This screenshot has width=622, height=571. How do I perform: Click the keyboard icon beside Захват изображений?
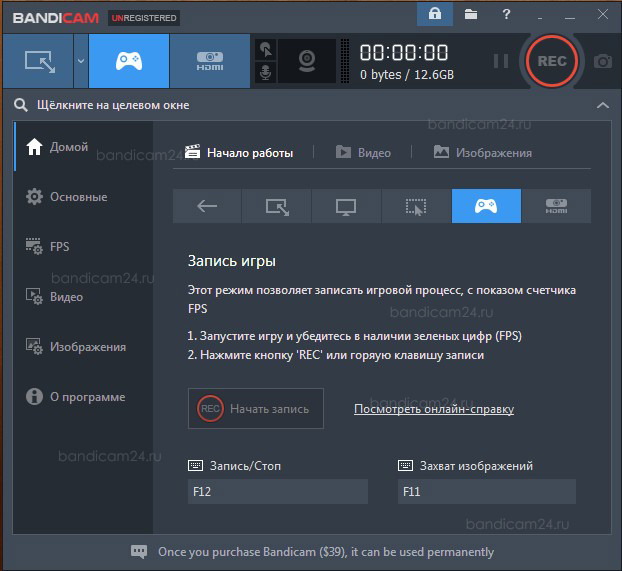pyautogui.click(x=405, y=465)
